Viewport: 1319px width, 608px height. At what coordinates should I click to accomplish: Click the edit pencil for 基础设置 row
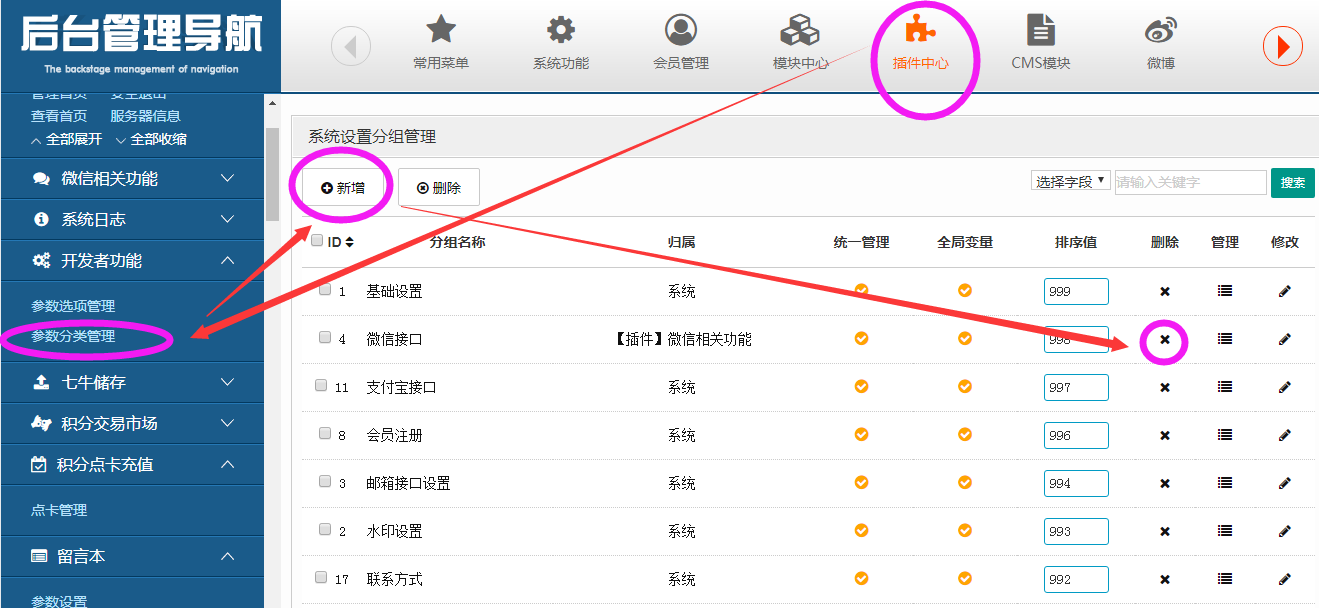1285,291
